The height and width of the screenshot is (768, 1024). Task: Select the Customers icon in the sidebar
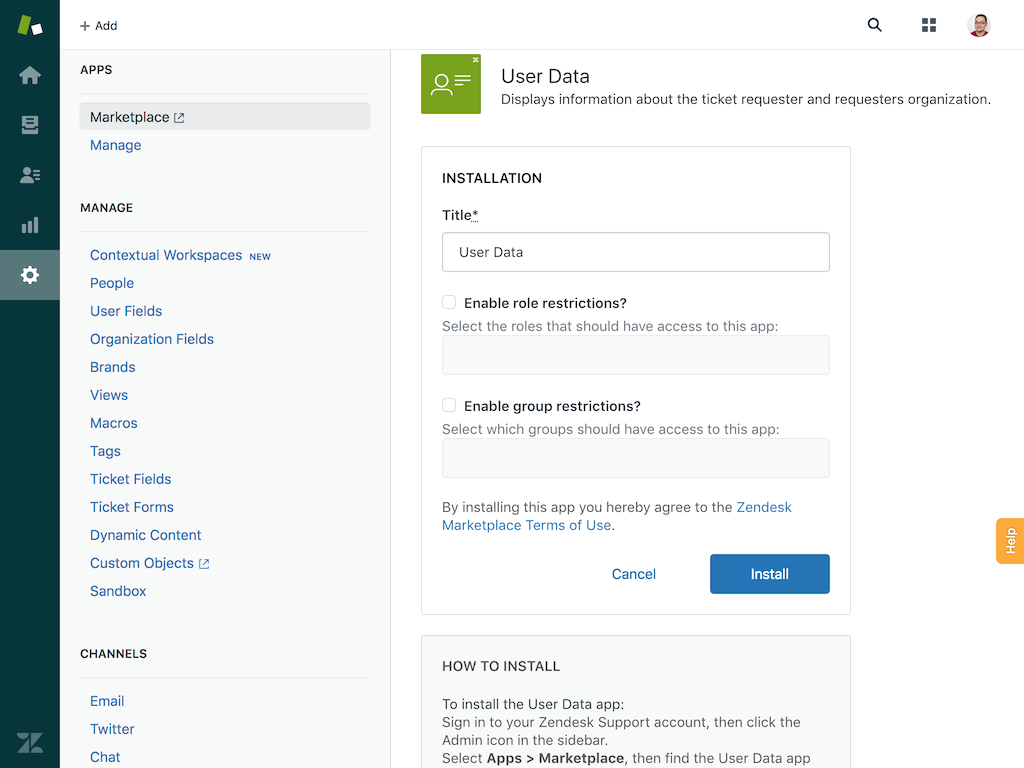coord(30,175)
